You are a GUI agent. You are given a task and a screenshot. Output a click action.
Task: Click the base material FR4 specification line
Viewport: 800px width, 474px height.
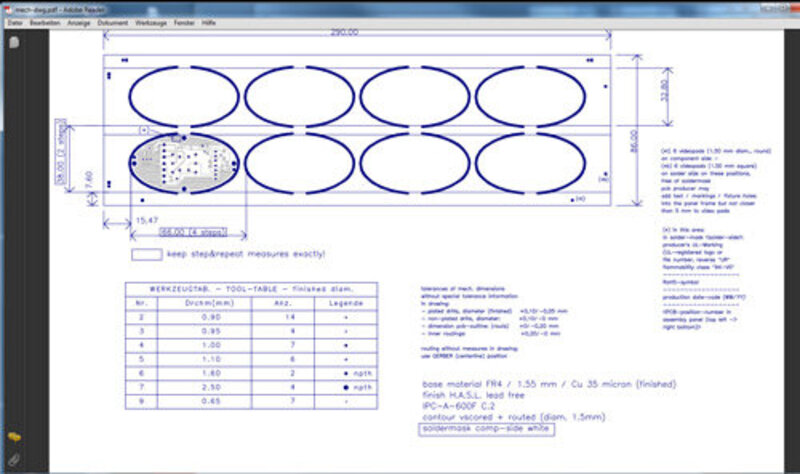pos(549,384)
